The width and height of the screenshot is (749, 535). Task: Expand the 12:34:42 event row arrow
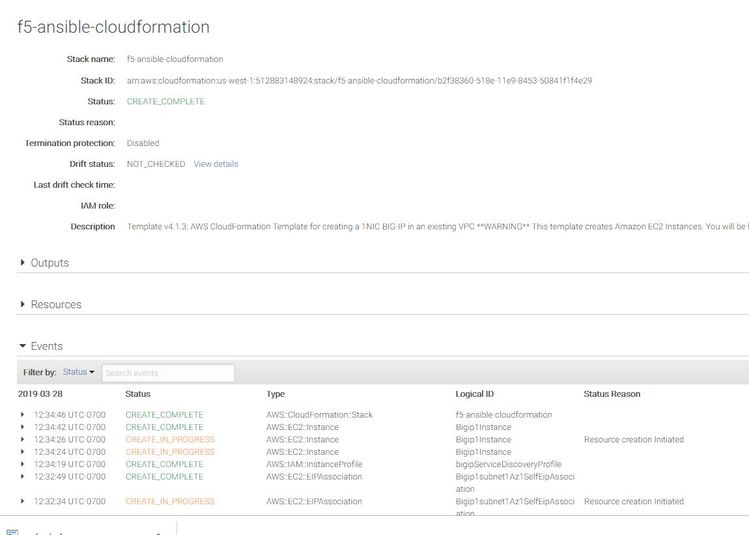coord(22,427)
